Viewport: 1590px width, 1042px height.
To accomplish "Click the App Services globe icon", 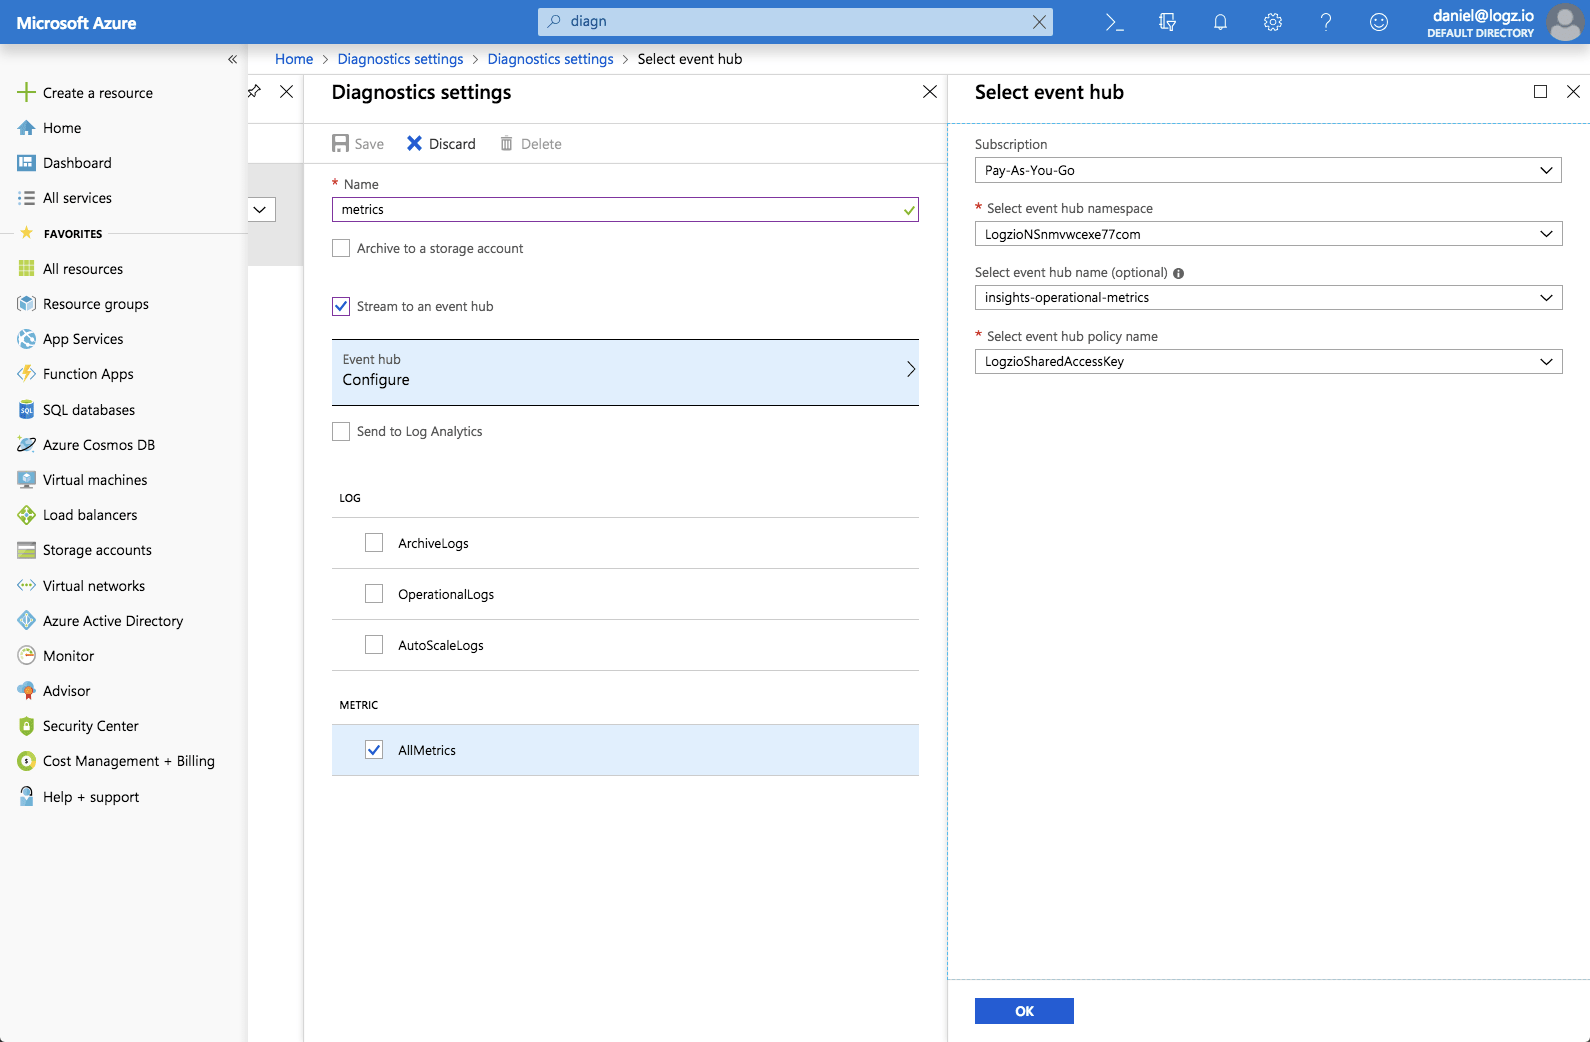I will (x=26, y=339).
